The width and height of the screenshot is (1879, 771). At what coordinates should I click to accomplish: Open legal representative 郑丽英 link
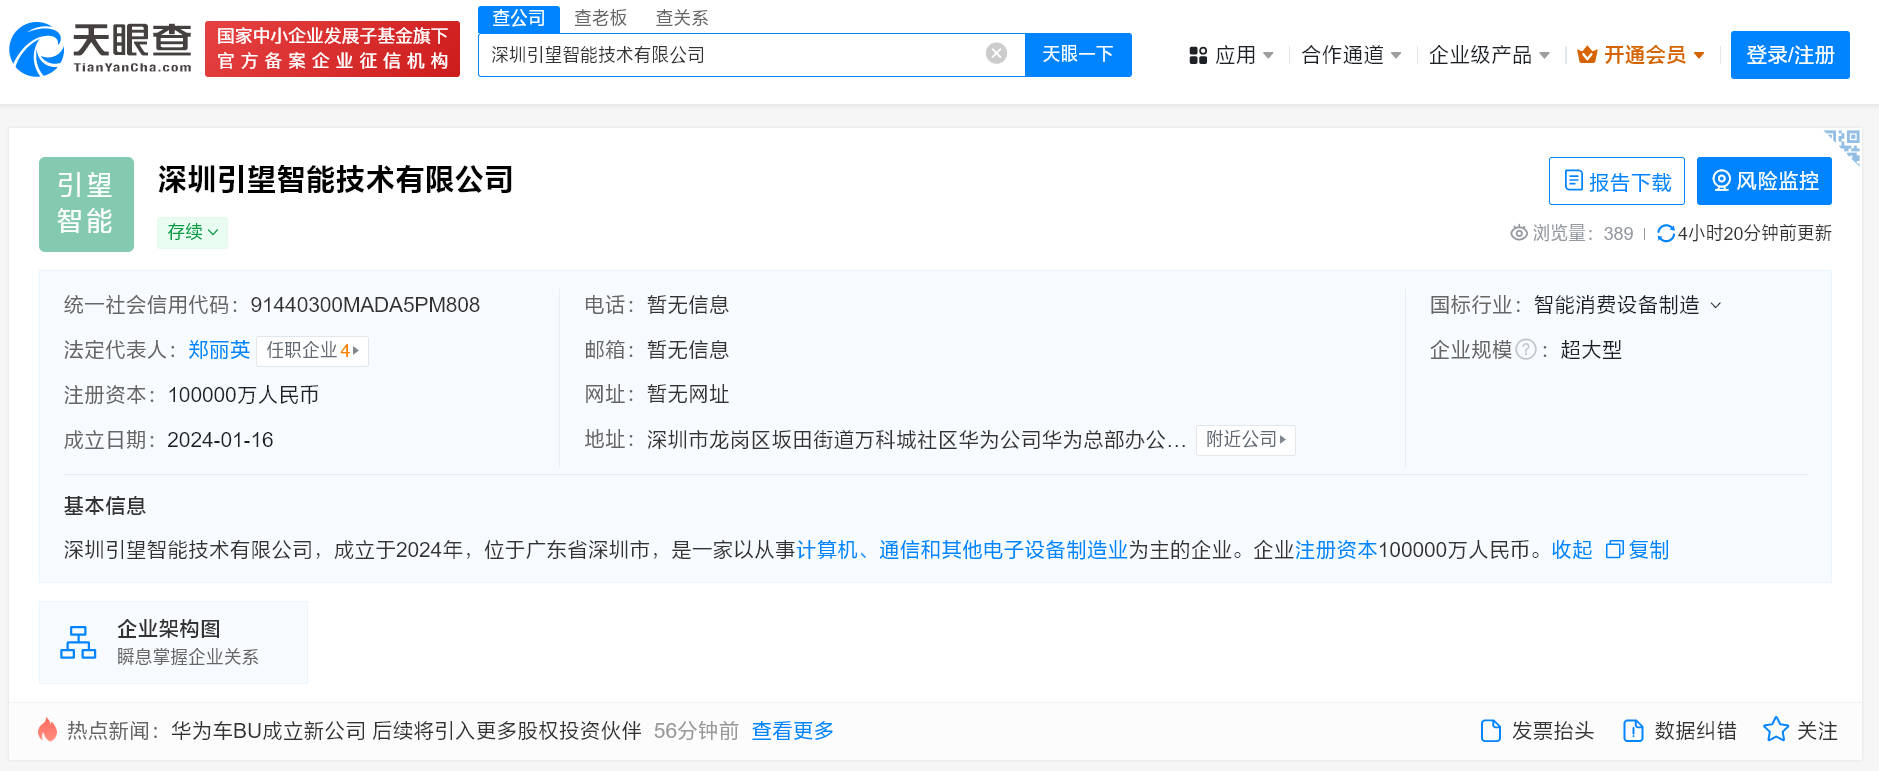click(219, 350)
